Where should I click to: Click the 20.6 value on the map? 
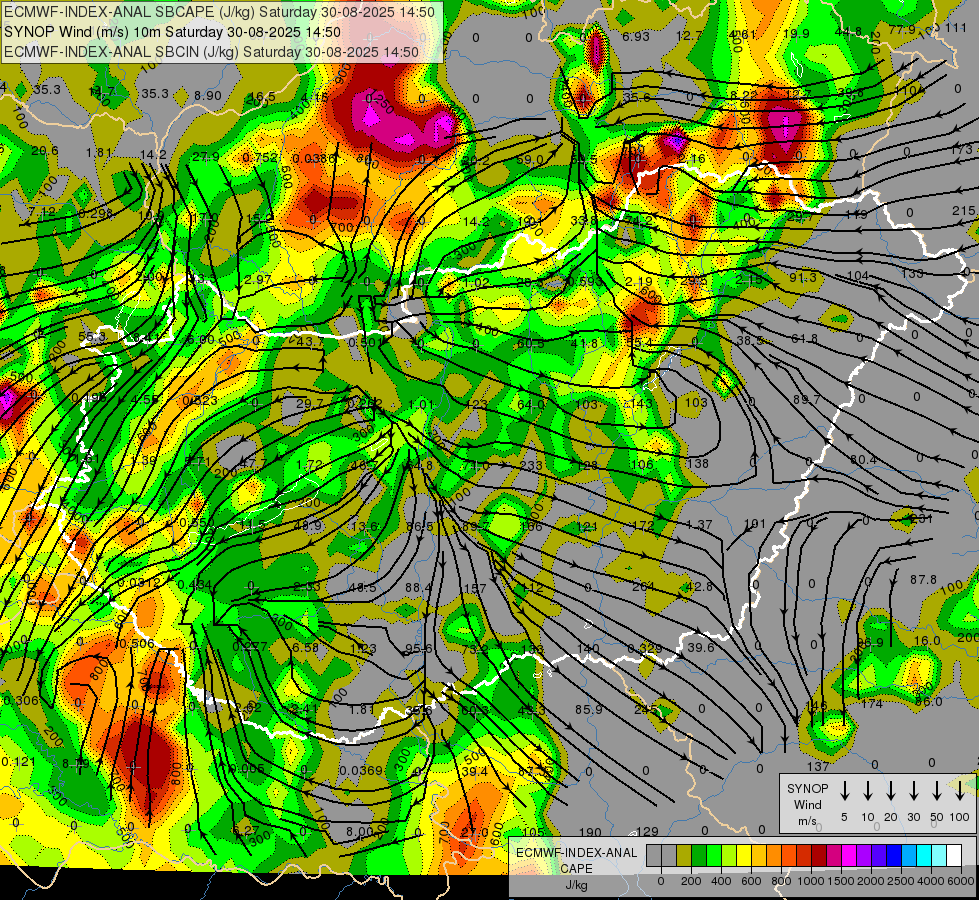44,151
